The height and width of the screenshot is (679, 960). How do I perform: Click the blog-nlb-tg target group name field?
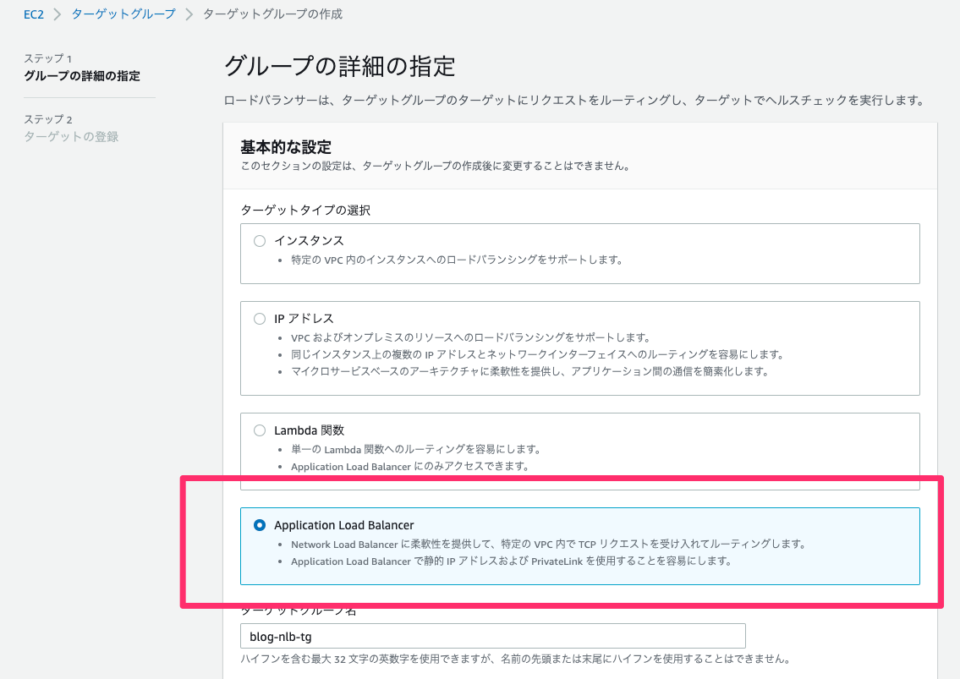coord(493,636)
